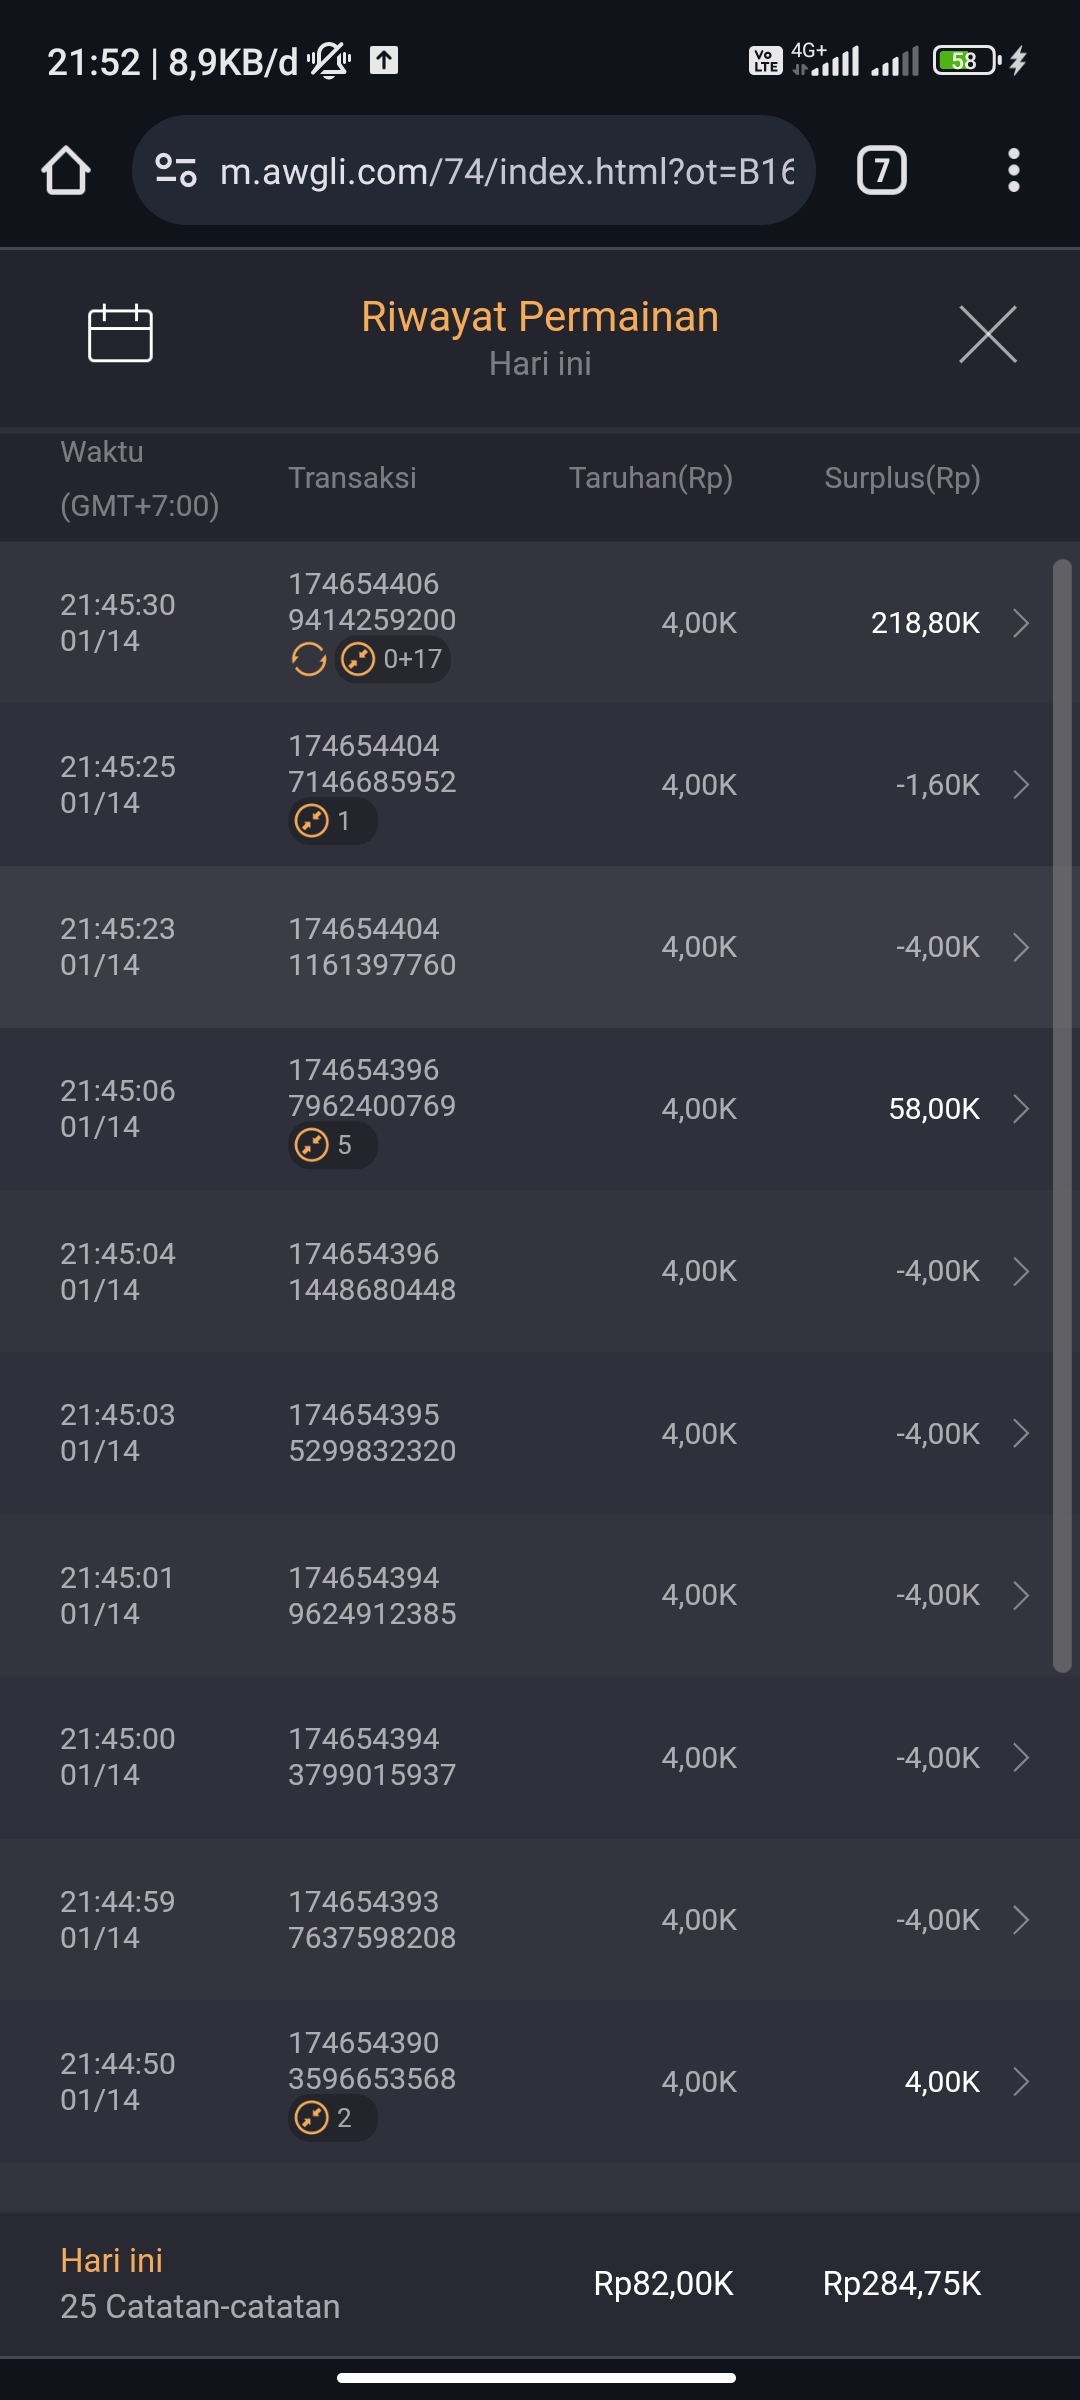Open the browser tab switcher showing 7
The image size is (1080, 2400).
tap(881, 171)
